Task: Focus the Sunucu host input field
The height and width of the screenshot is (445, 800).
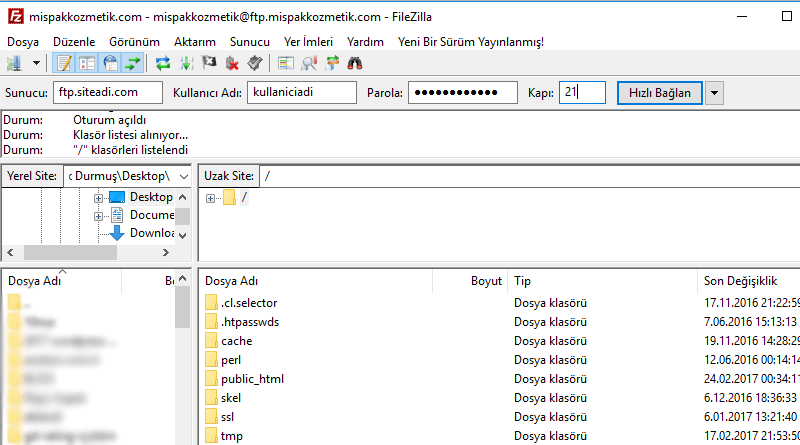Action: (108, 92)
